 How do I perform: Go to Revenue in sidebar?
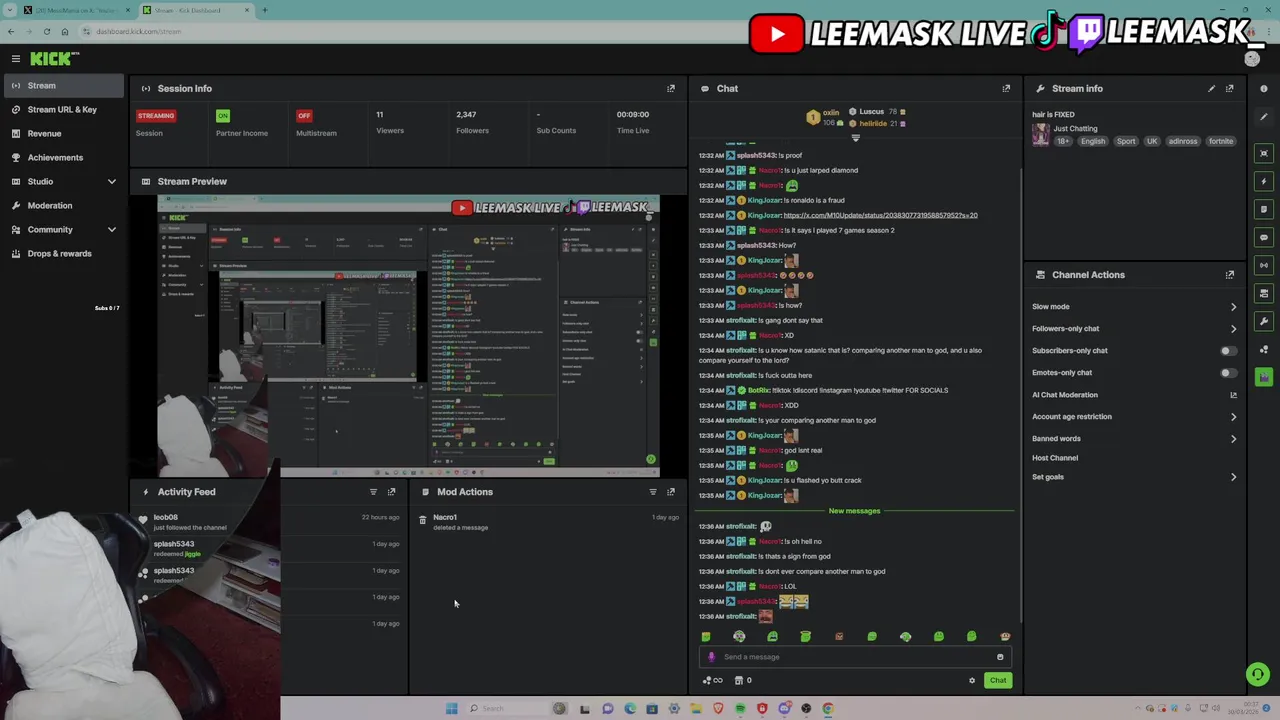pos(62,133)
